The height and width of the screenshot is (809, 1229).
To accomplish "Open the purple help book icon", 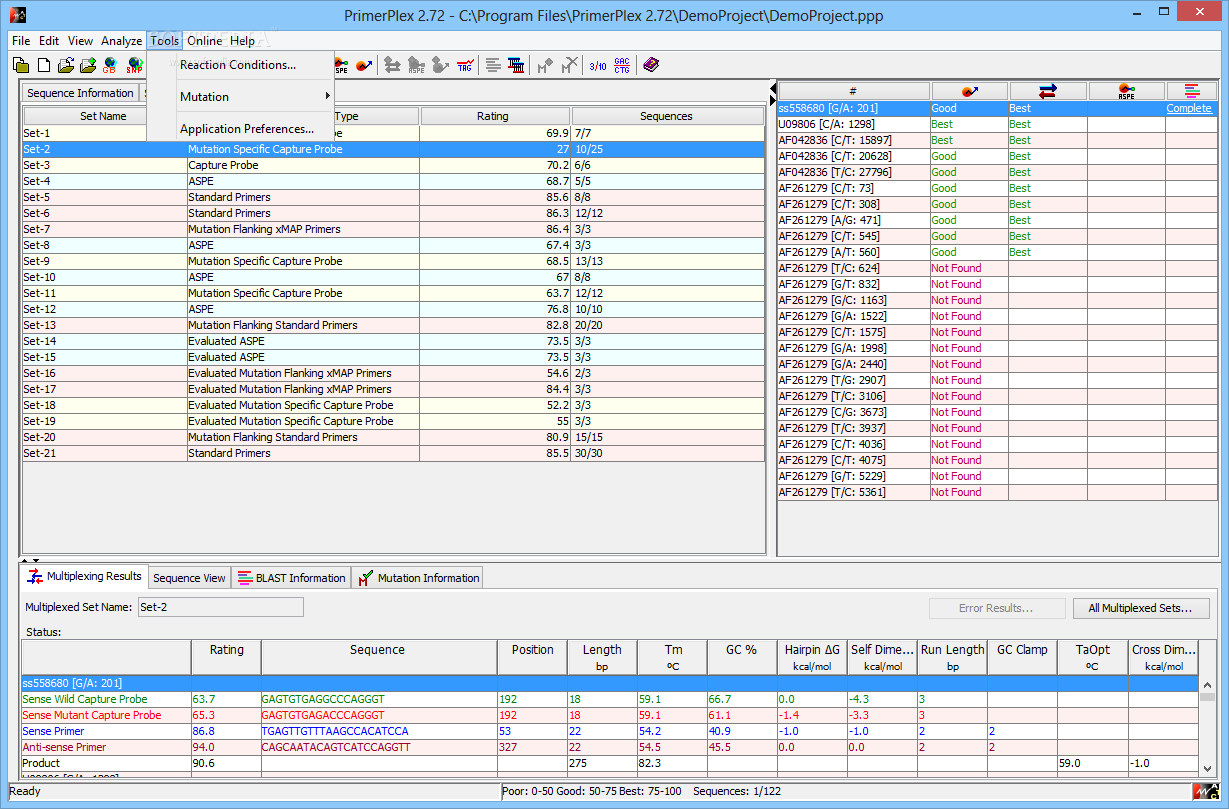I will tap(651, 66).
